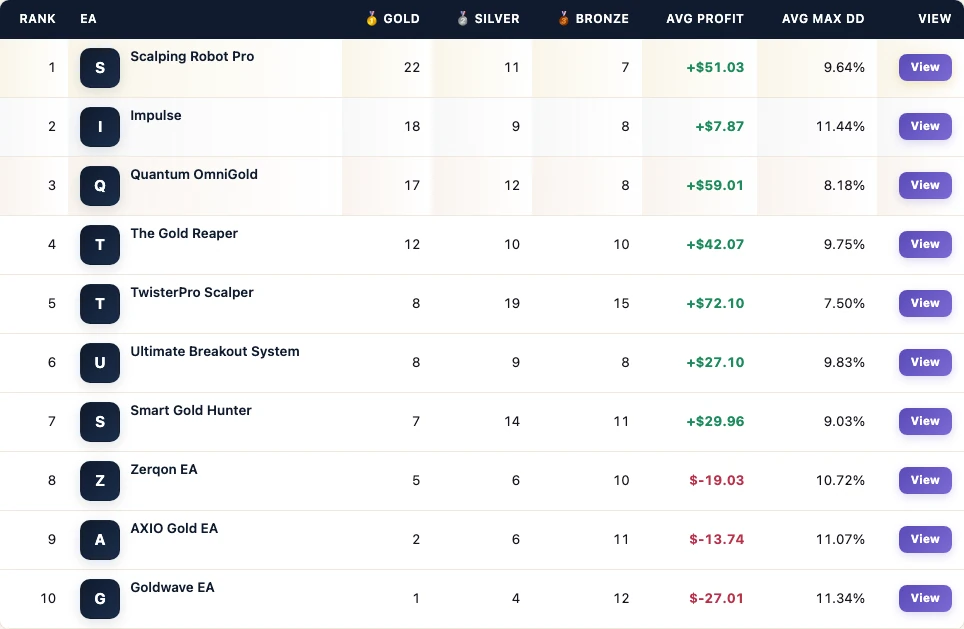Screen dimensions: 964x629
Task: Click the name 'AXIO Gold EA'
Action: 174,529
